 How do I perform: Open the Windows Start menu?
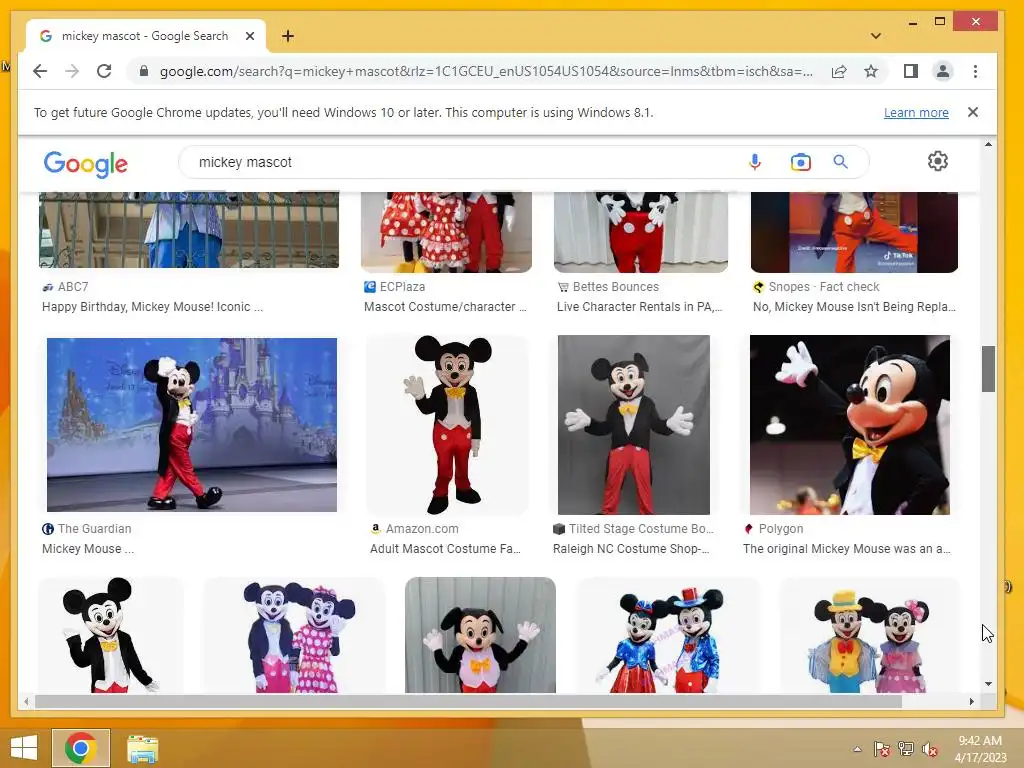click(x=24, y=748)
